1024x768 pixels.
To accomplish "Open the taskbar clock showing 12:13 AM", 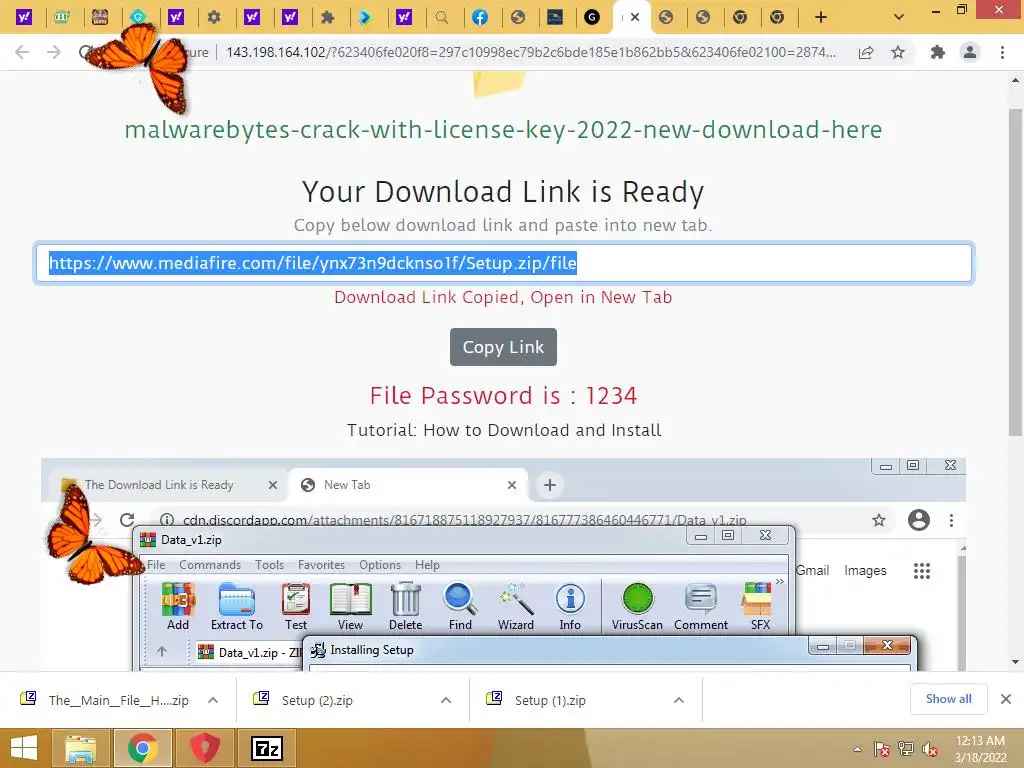I will coord(980,749).
